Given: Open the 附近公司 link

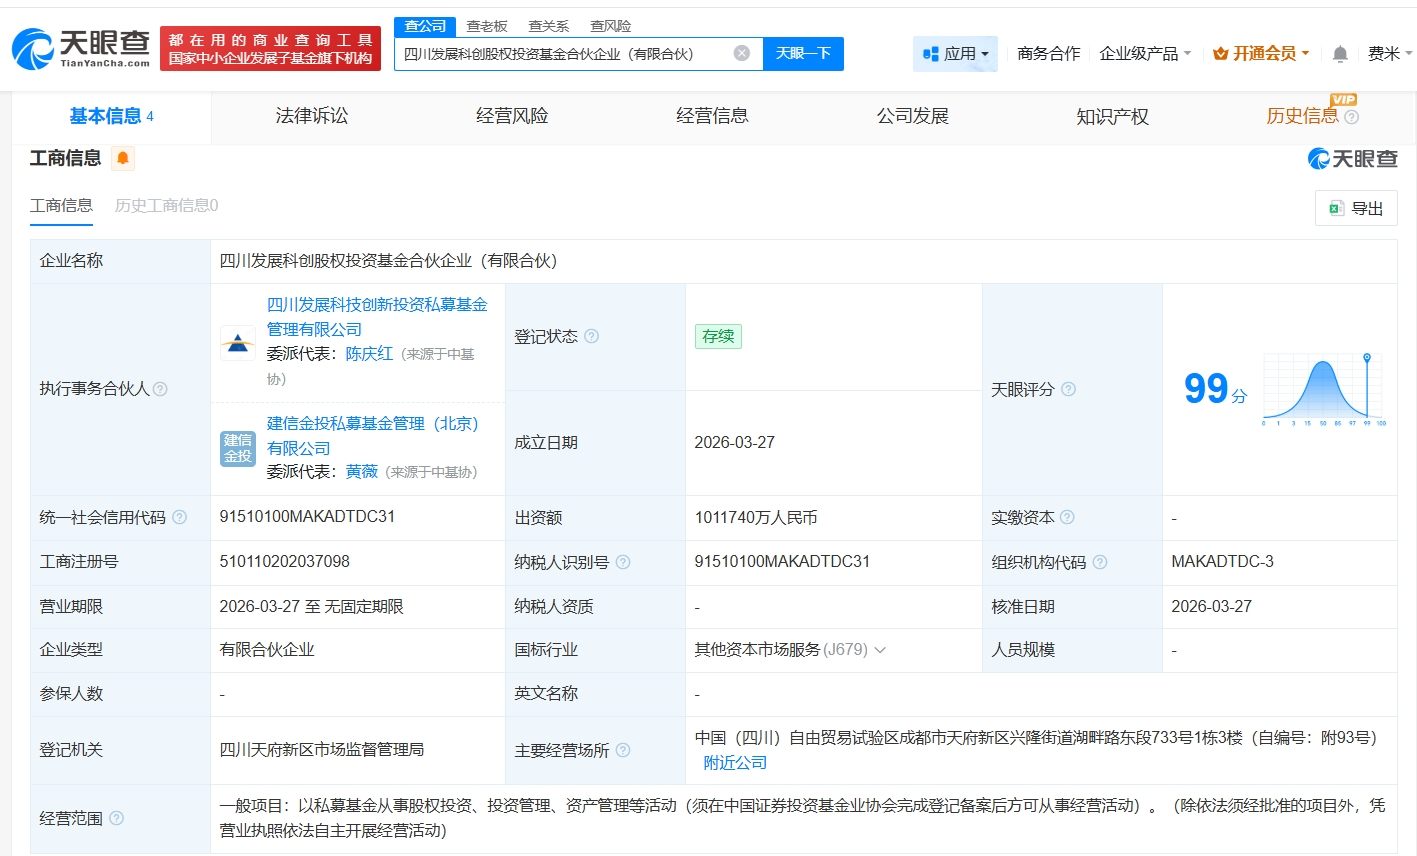Looking at the screenshot, I should point(737,762).
